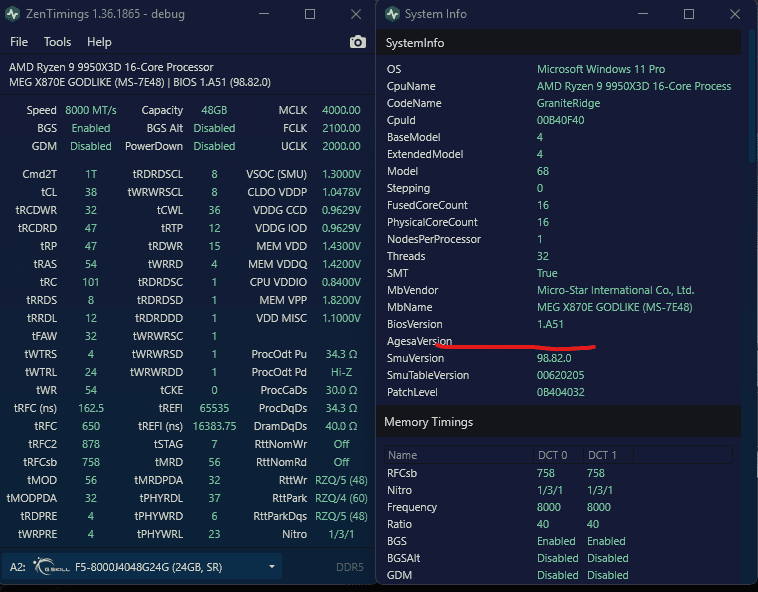This screenshot has height=592, width=758.
Task: Click the PowerDown Disabled value
Action: coord(214,146)
